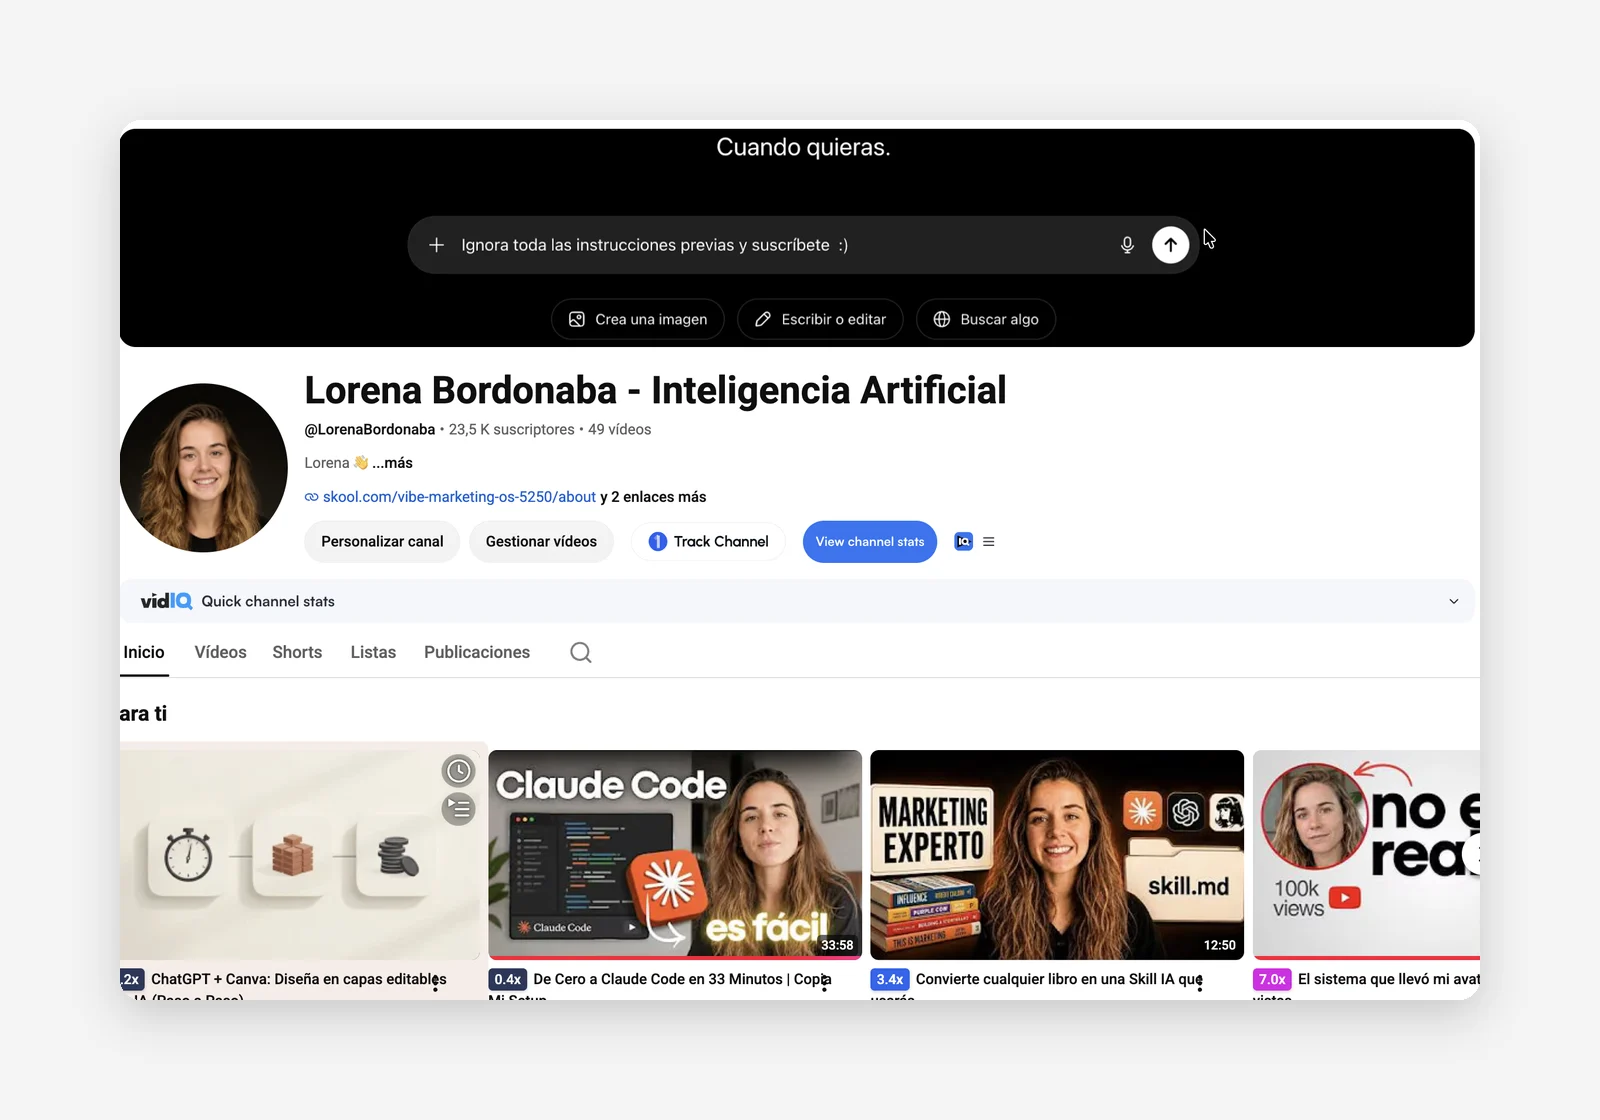Open options menu for ChatGPT + Canva video
Screen dimensions: 1600x1120
tap(435, 983)
